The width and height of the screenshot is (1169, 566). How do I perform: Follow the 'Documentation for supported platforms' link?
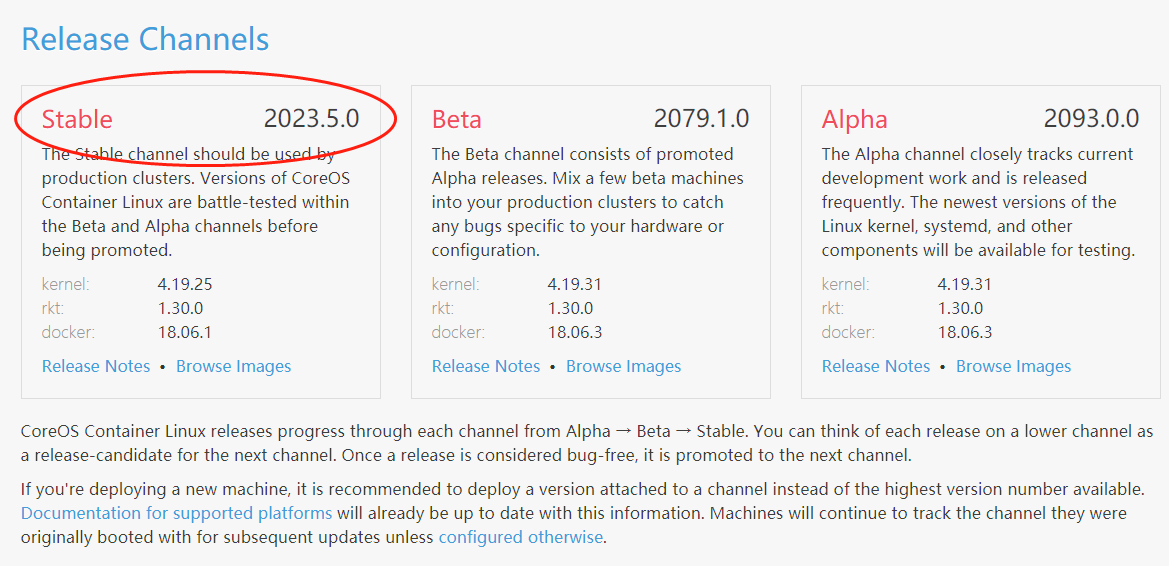tap(177, 514)
